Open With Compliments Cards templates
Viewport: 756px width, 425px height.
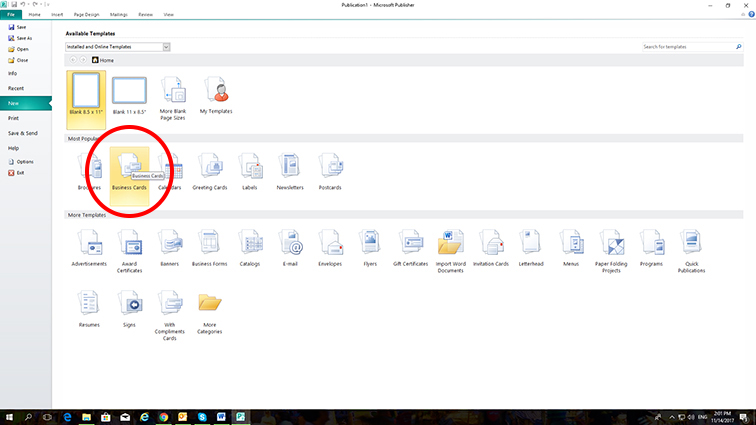pyautogui.click(x=170, y=315)
